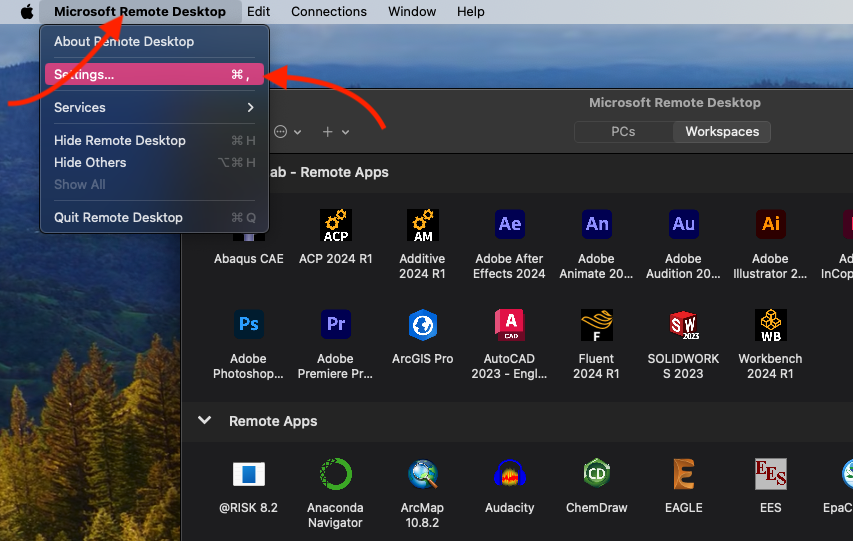Launch Adobe Audition app icon

tap(684, 224)
